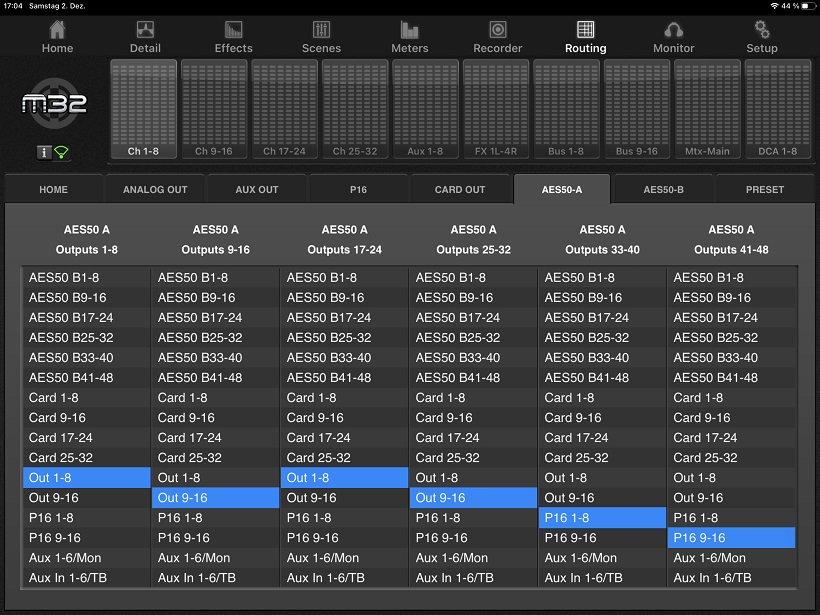Select the DCA 1-8 meter bank
820x615 pixels.
(778, 109)
